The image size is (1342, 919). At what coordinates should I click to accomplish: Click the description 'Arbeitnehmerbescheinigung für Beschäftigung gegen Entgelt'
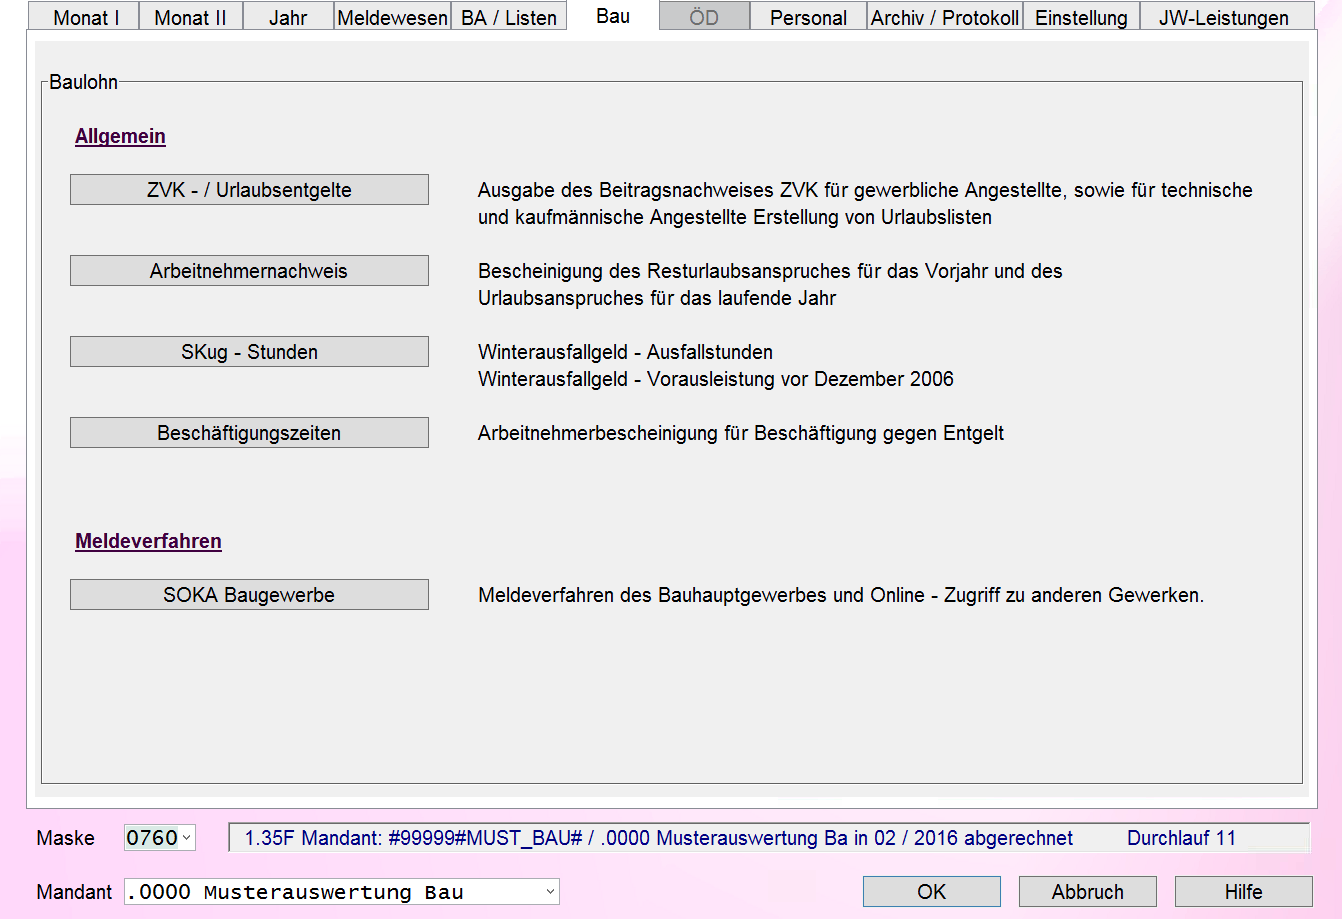[741, 433]
